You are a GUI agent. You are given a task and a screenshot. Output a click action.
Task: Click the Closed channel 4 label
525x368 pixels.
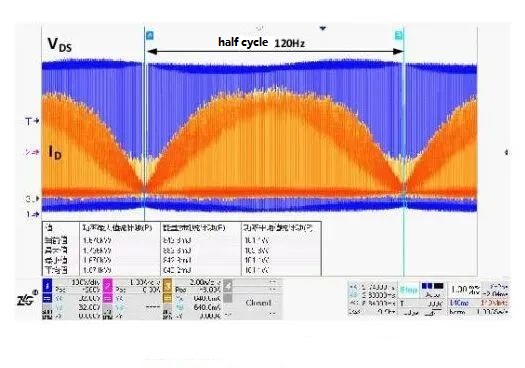258,303
